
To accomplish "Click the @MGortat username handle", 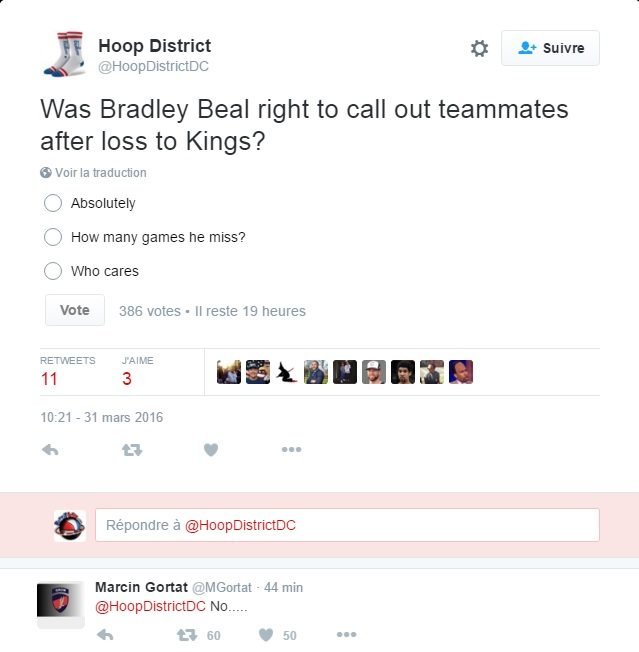I will pos(222,587).
